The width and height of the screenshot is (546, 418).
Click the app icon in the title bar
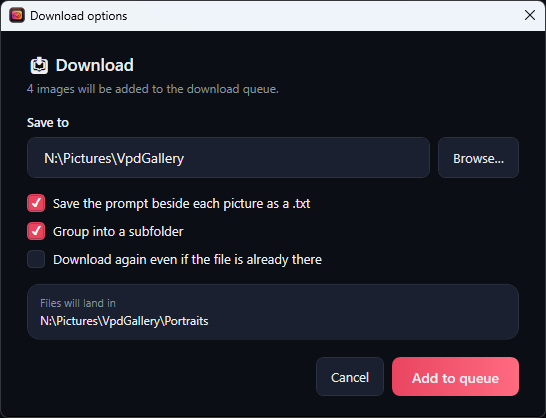(x=17, y=15)
